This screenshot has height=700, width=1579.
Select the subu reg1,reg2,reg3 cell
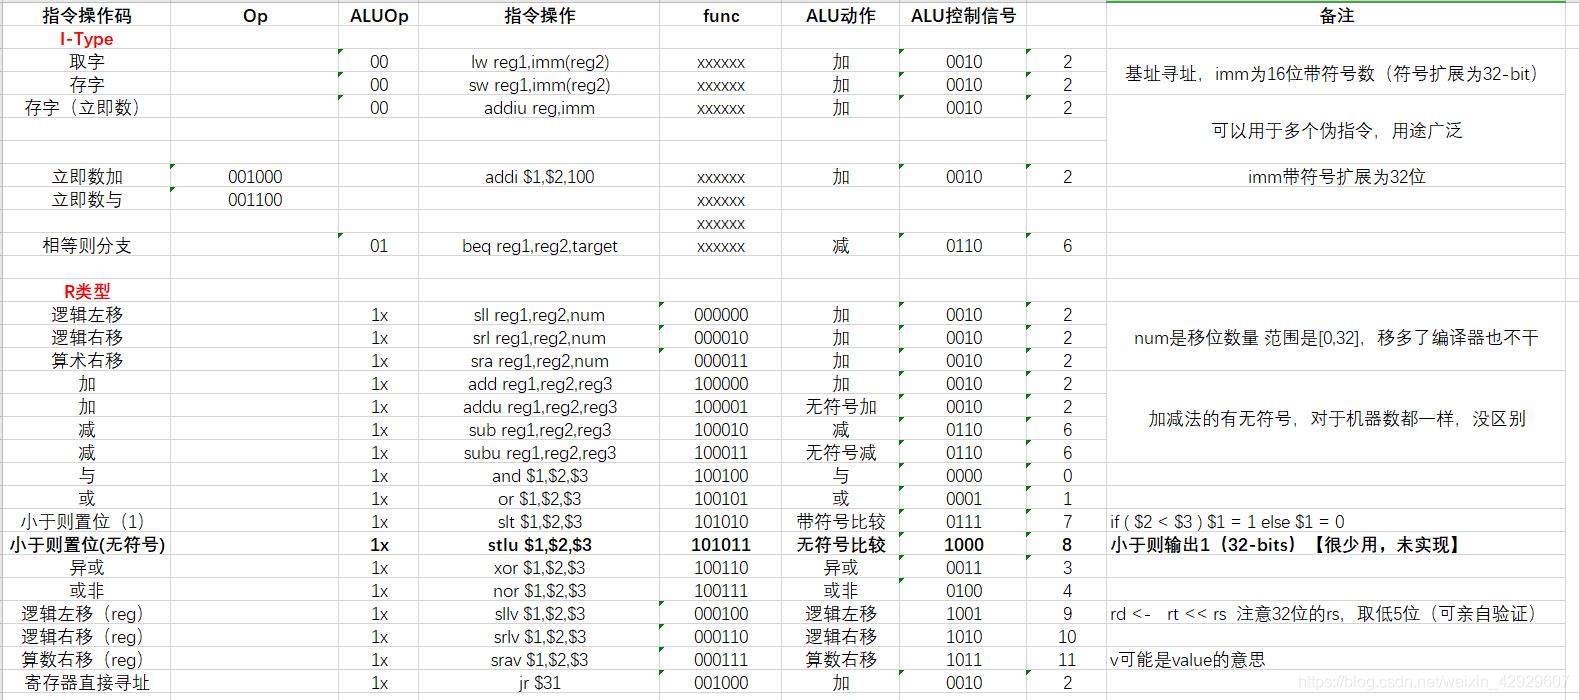tap(539, 453)
